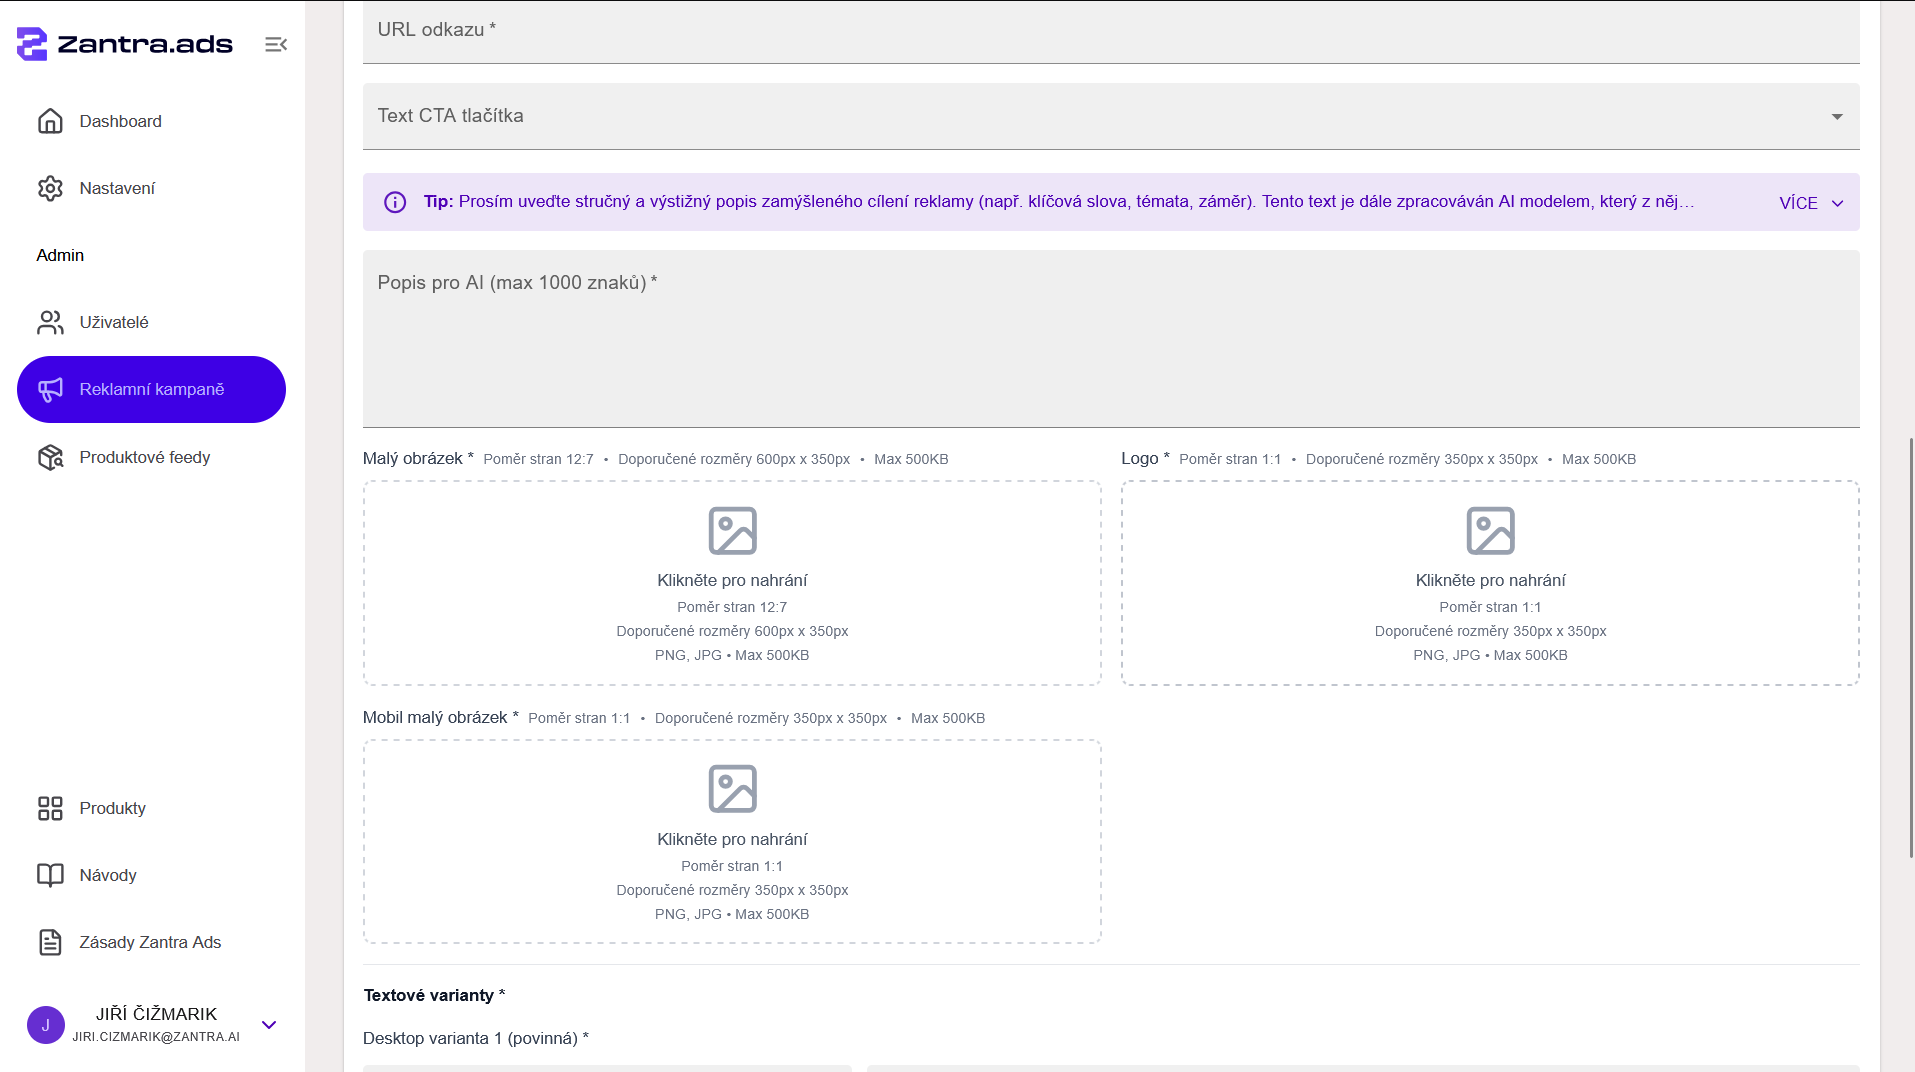The image size is (1915, 1072).
Task: Focus the URL odkazu input field
Action: tap(1111, 32)
